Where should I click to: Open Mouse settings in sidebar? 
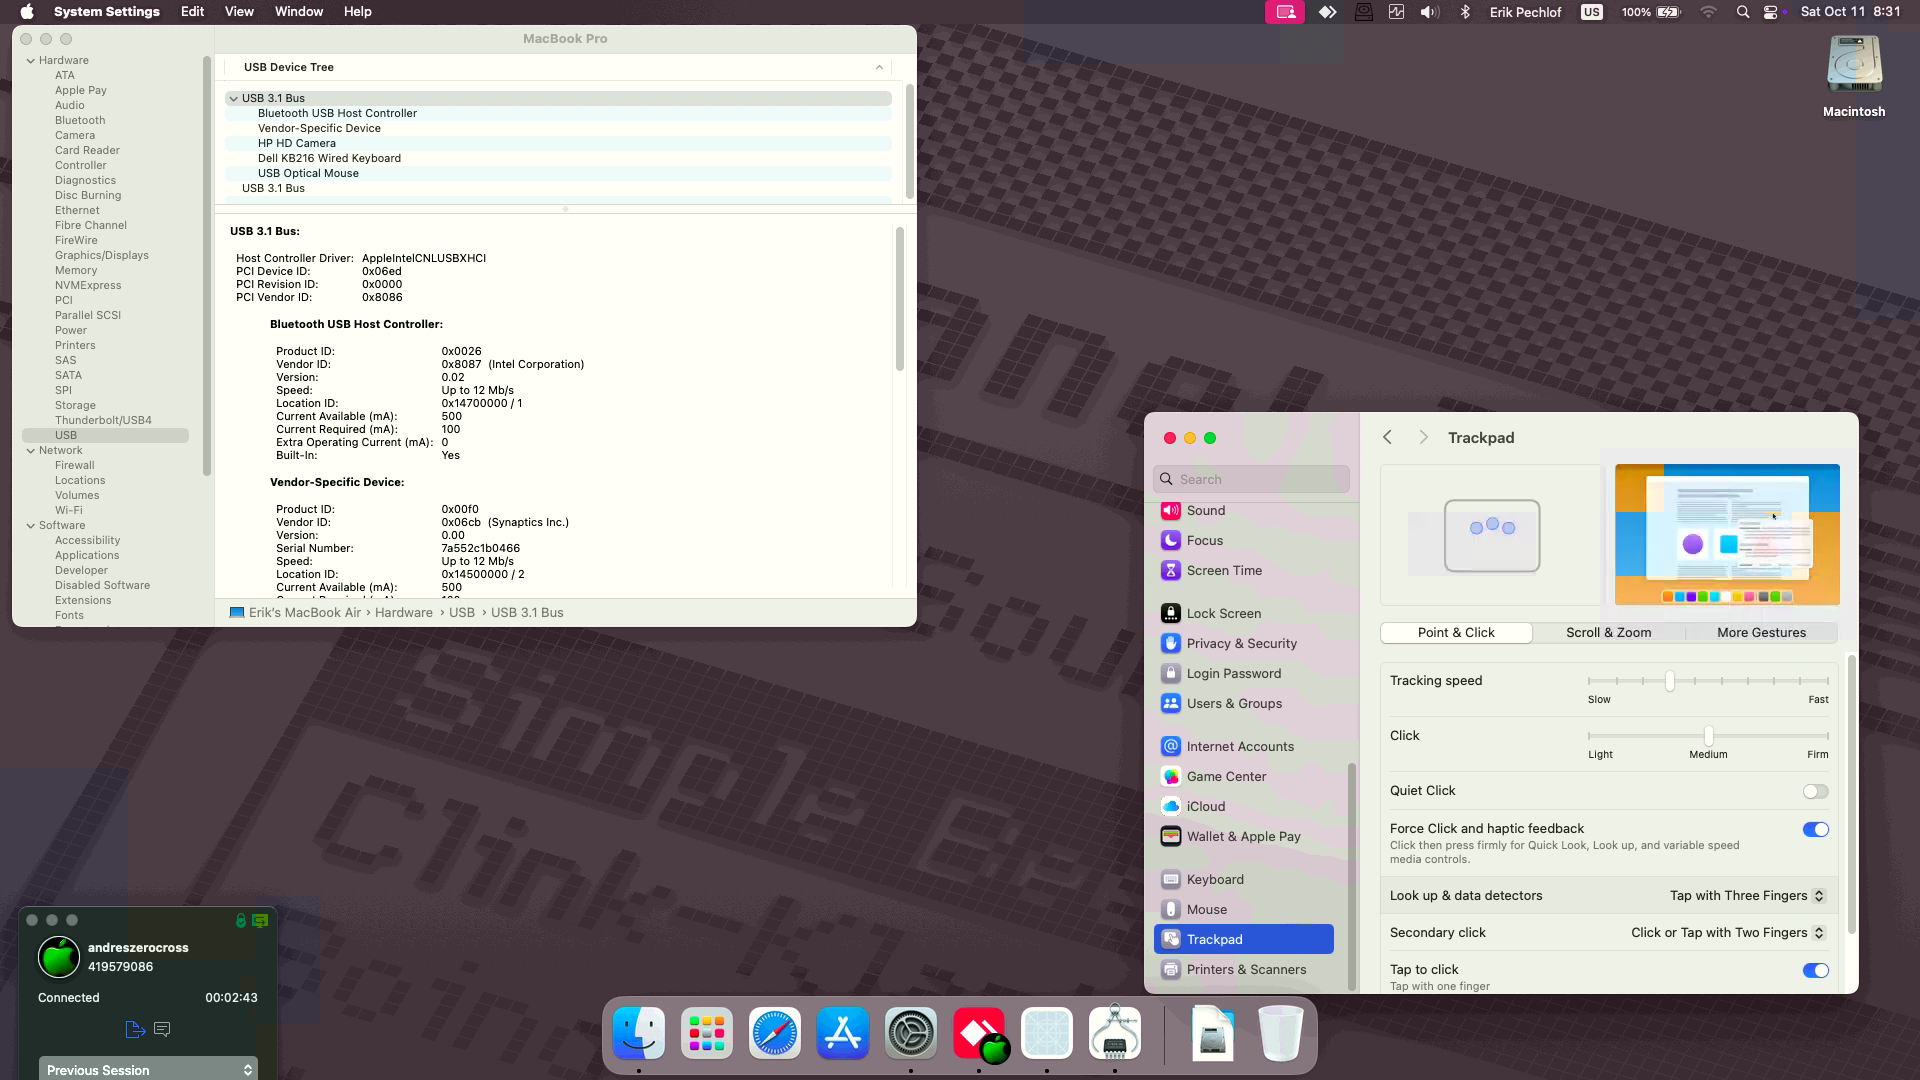[1243, 909]
